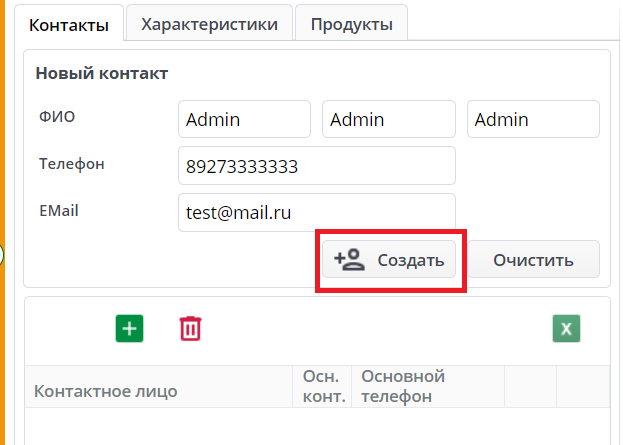Focus the first ФИО input field
Image resolution: width=623 pixels, height=445 pixels.
coord(244,119)
